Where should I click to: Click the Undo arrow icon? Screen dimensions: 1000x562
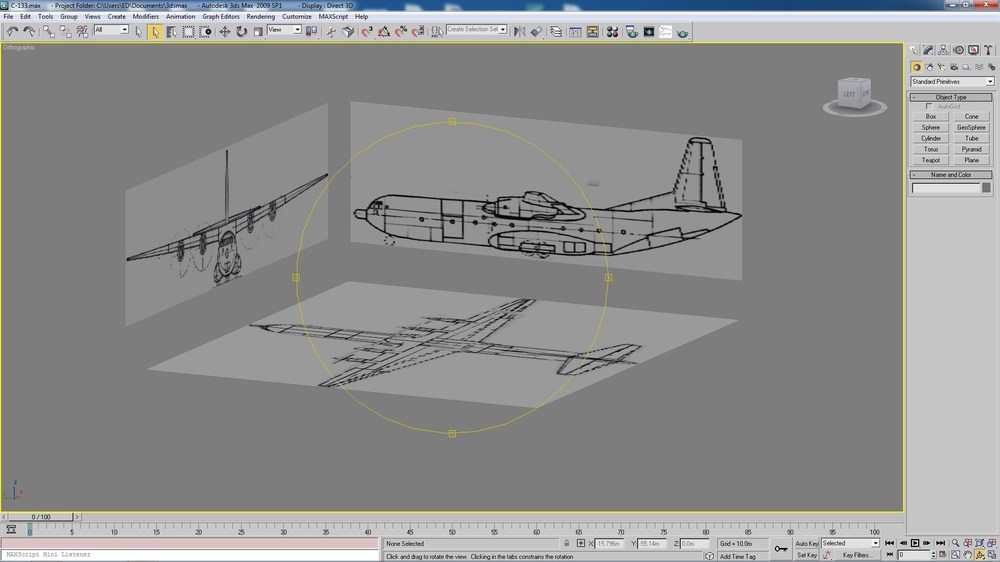point(12,31)
